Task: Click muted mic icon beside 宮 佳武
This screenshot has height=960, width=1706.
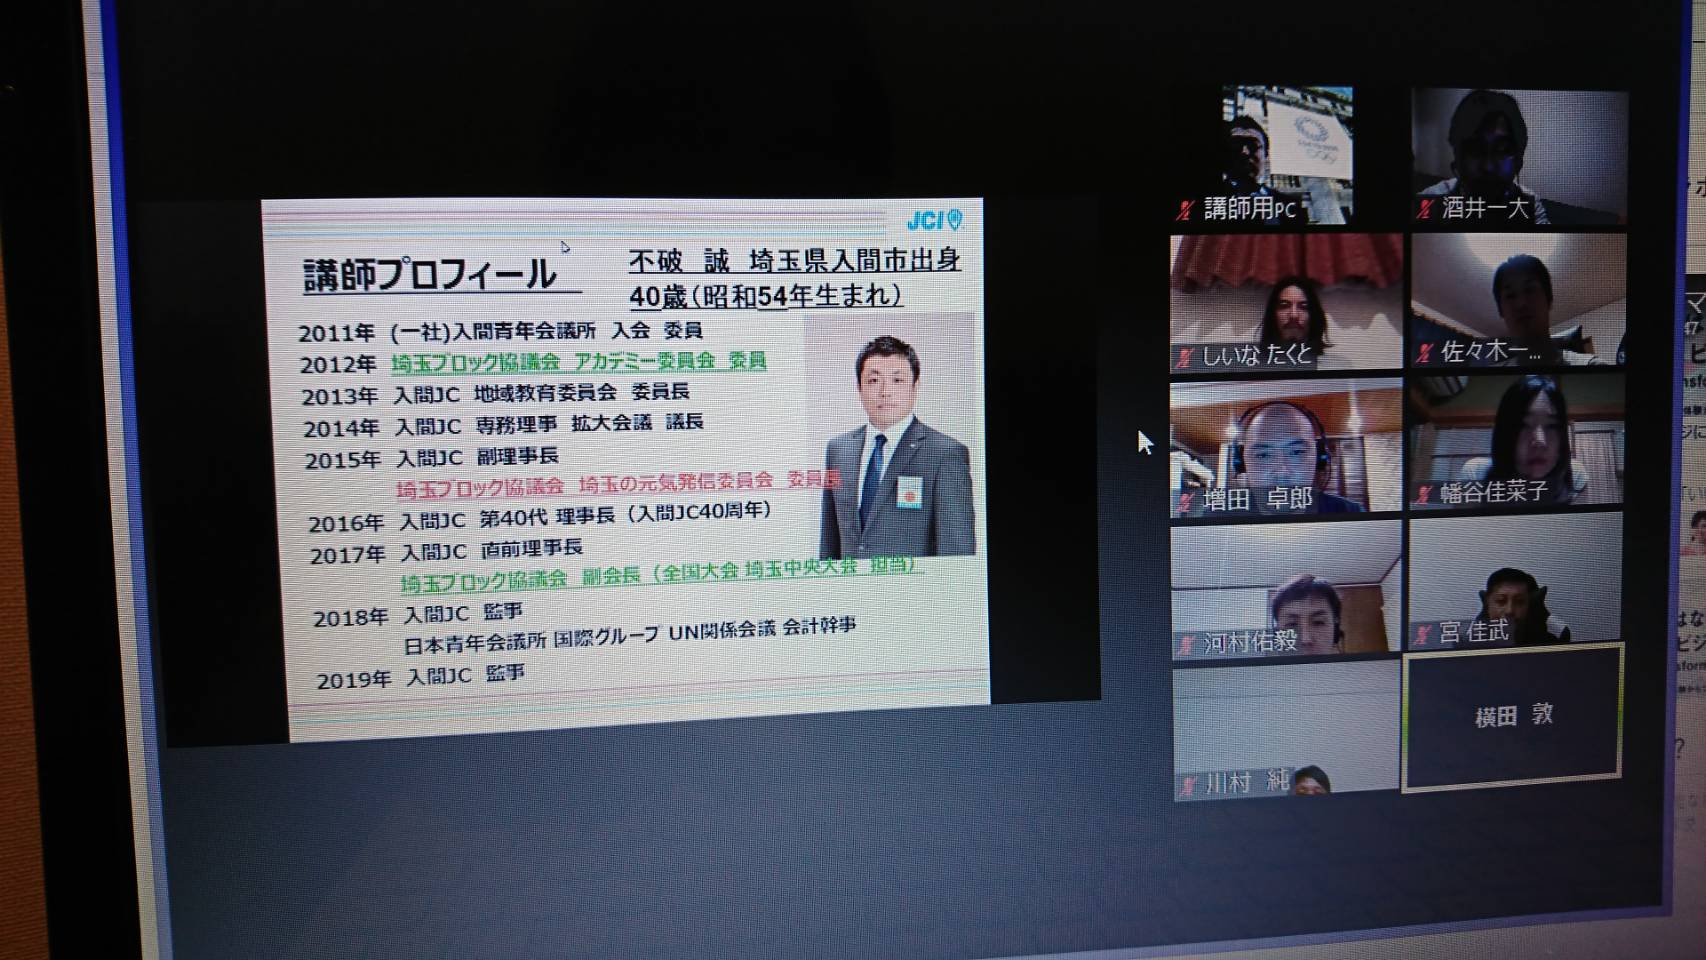Action: tap(1423, 634)
